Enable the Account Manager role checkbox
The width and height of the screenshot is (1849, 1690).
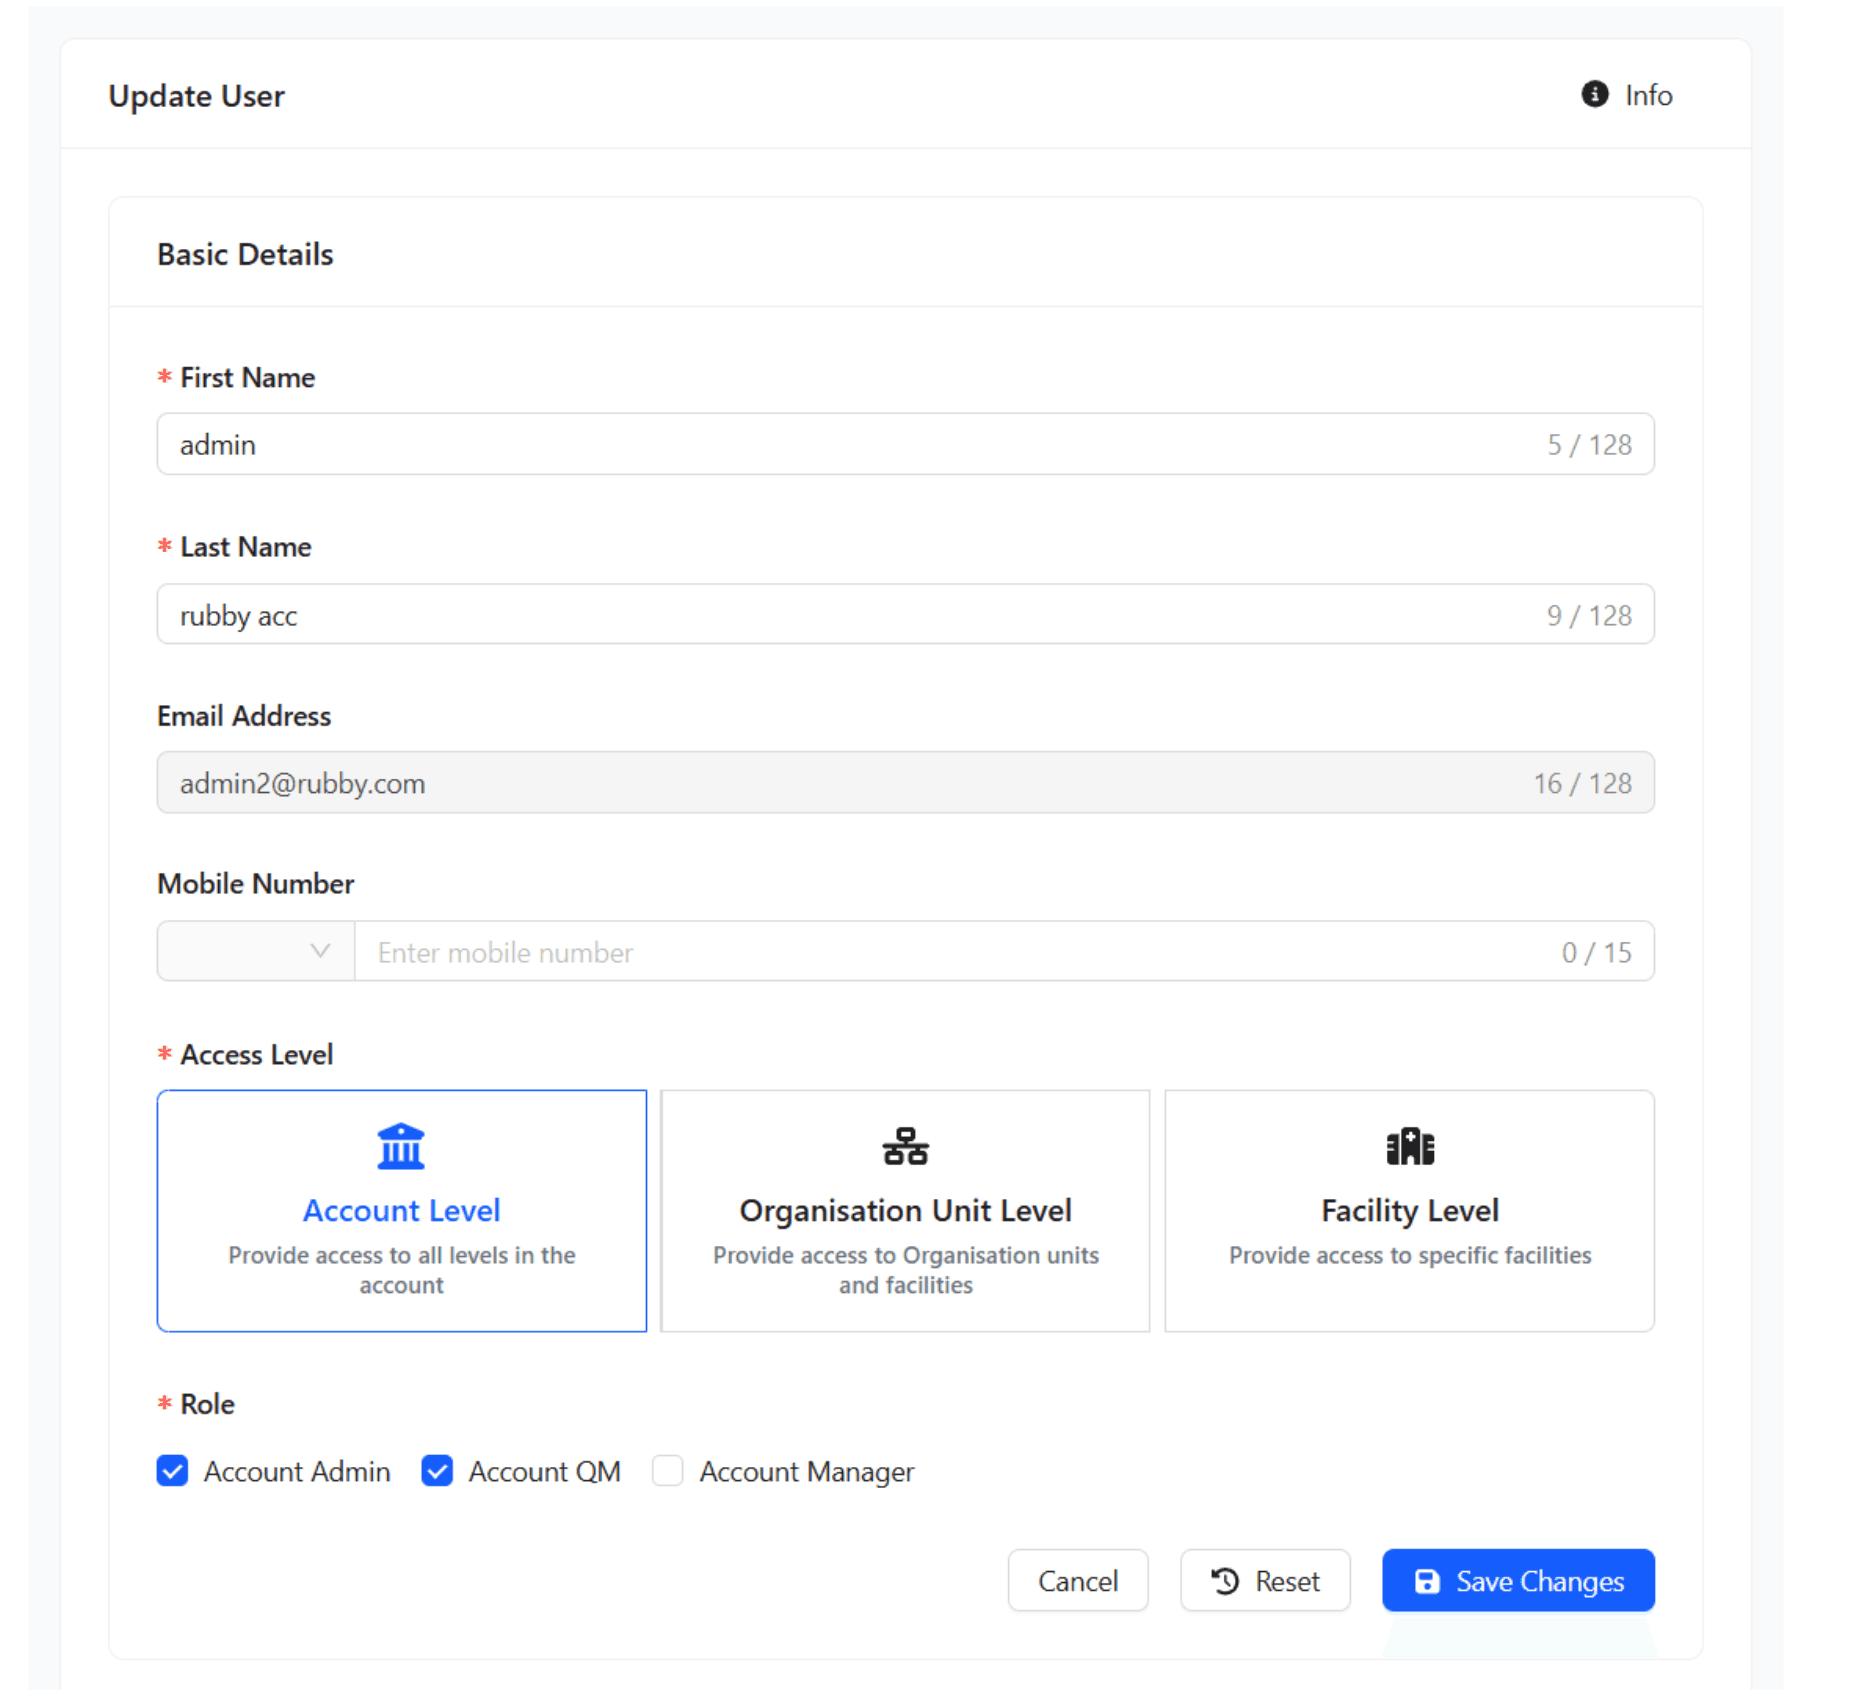coord(668,1471)
